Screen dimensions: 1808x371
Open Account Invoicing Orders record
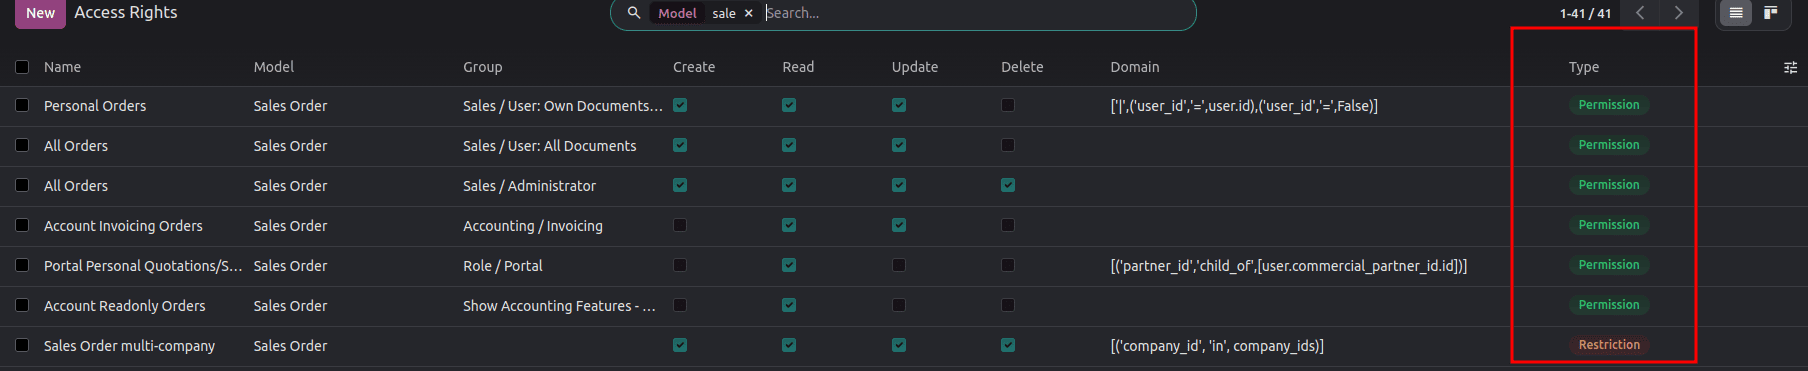123,226
